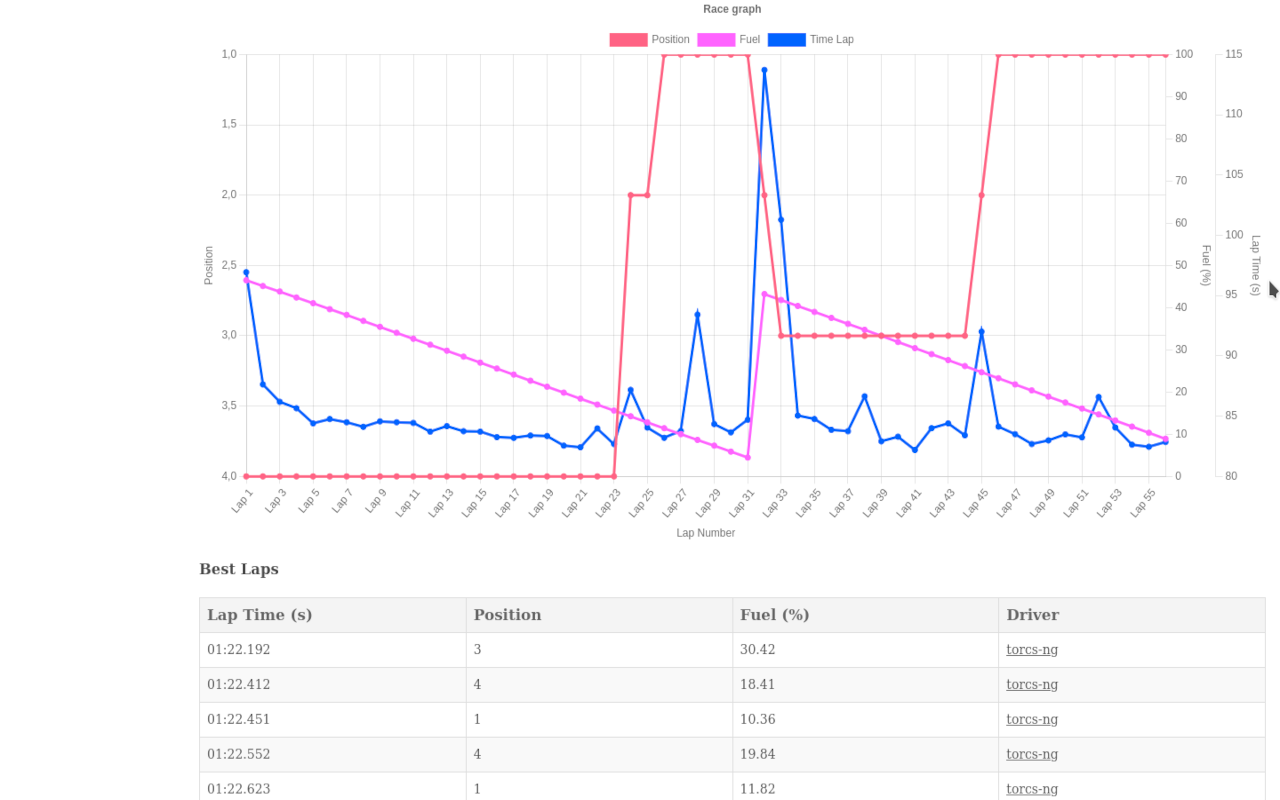Click the blue Time Lap legend color box
This screenshot has height=800, width=1280.
[787, 40]
